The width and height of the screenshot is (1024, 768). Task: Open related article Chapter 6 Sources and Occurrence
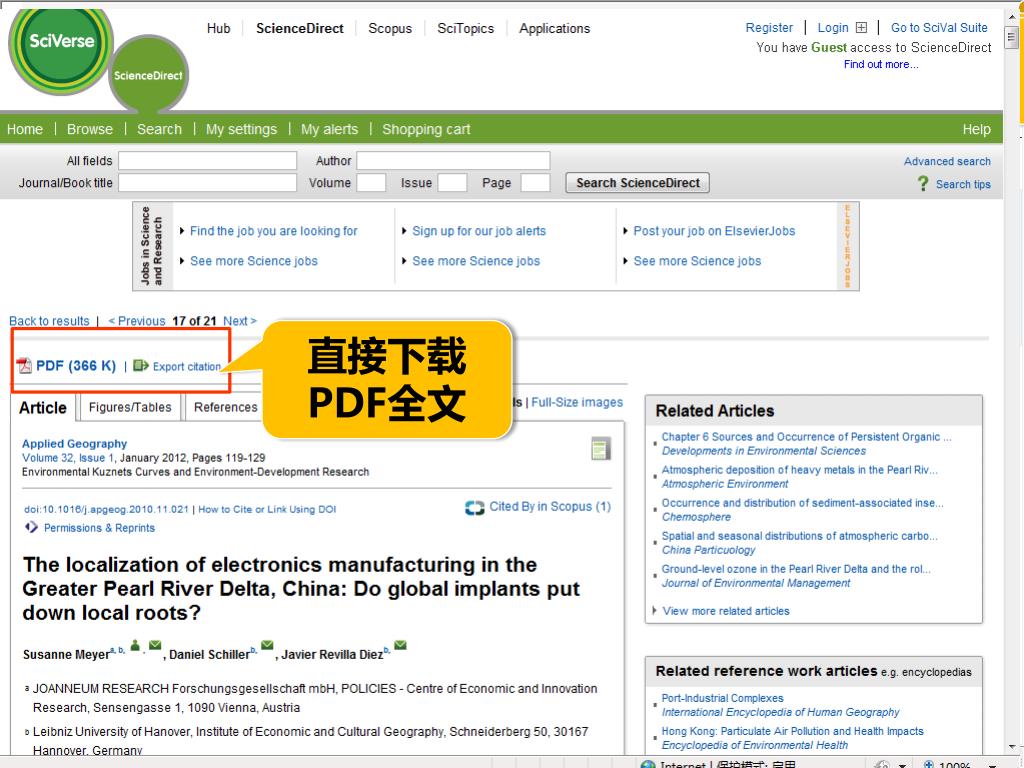[806, 437]
